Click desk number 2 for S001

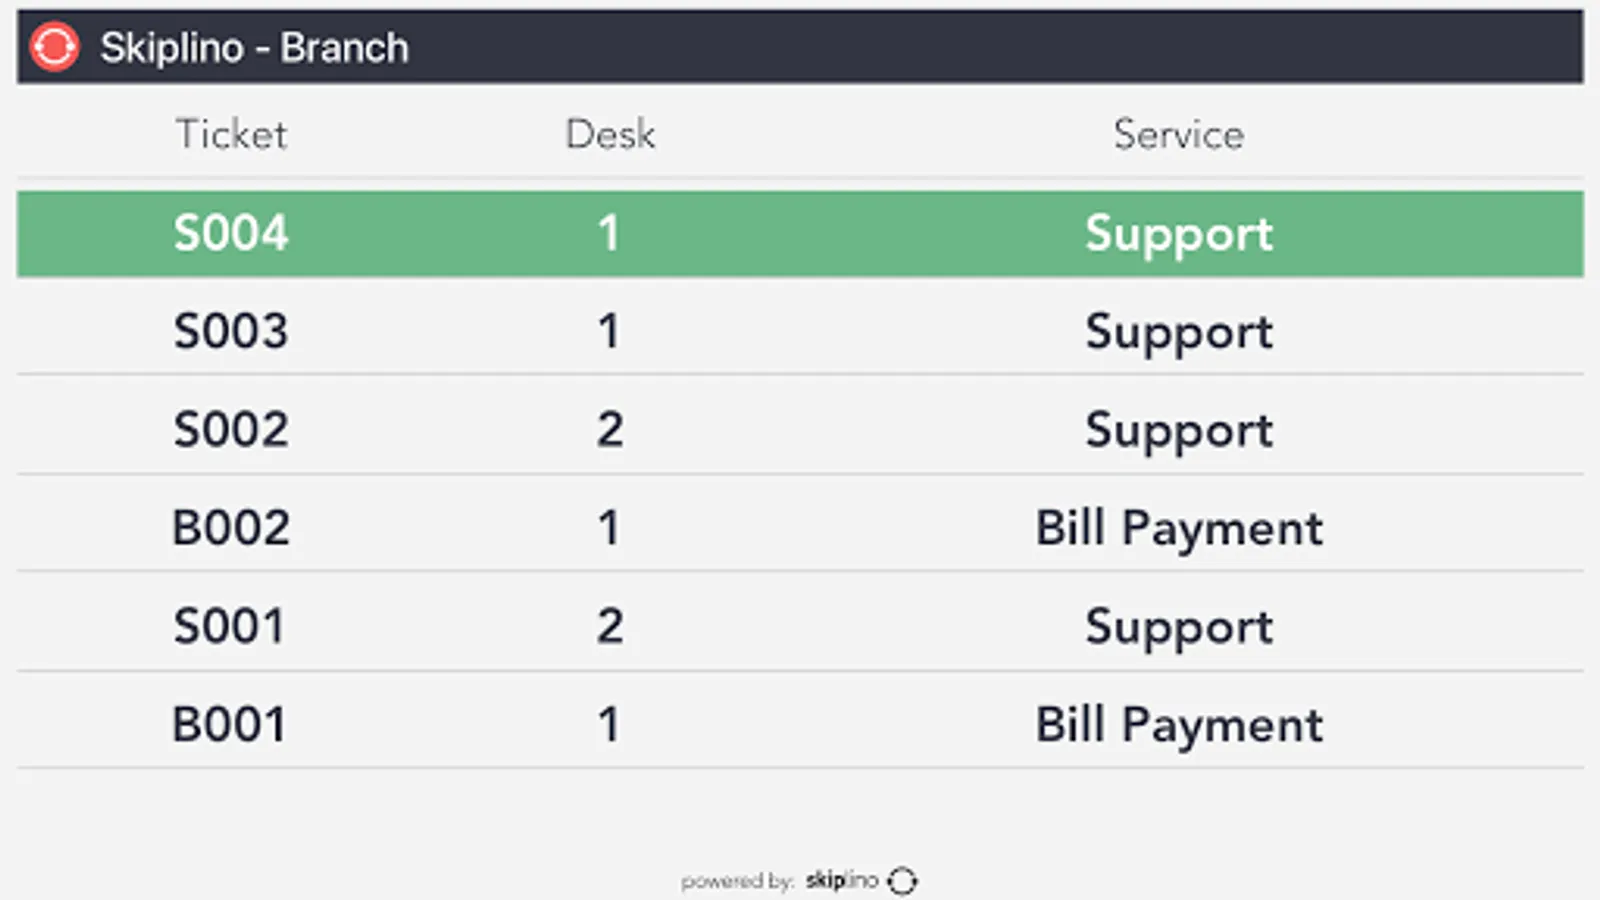(610, 626)
